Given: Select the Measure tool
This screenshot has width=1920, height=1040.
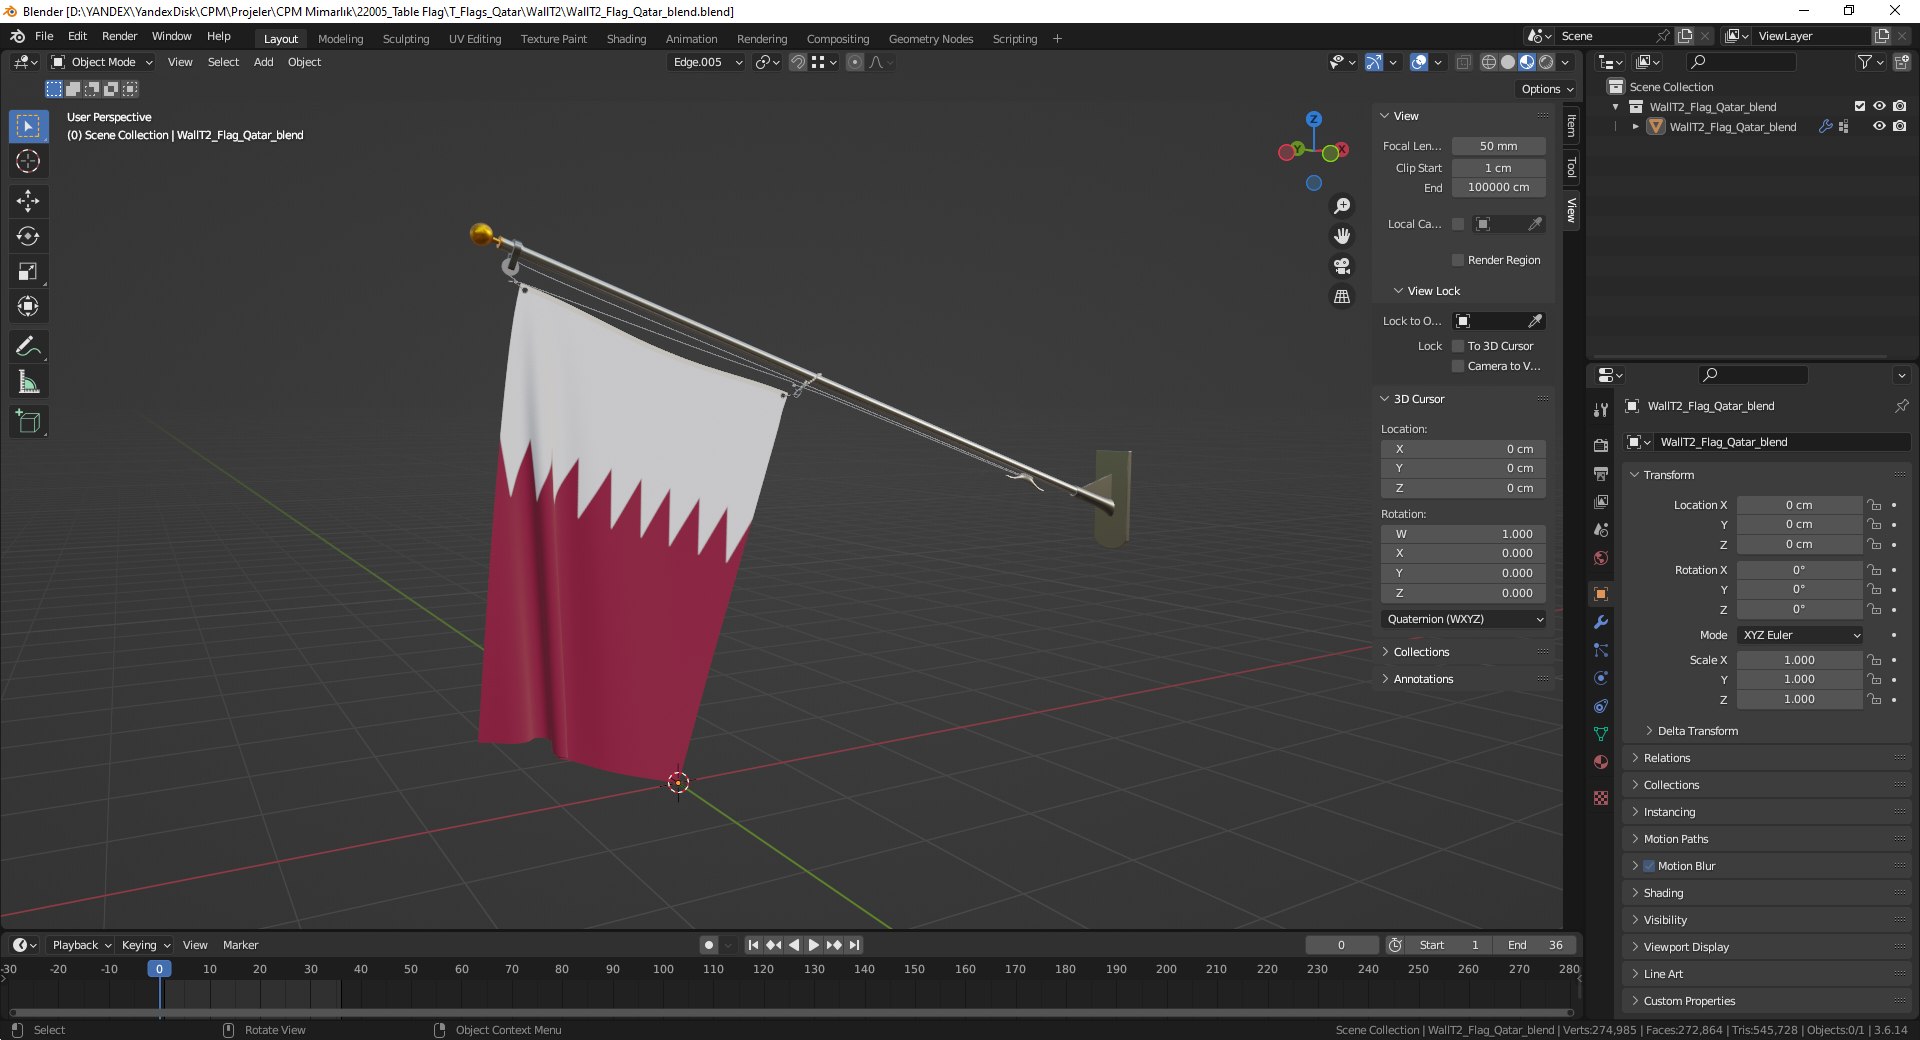Looking at the screenshot, I should click(28, 382).
